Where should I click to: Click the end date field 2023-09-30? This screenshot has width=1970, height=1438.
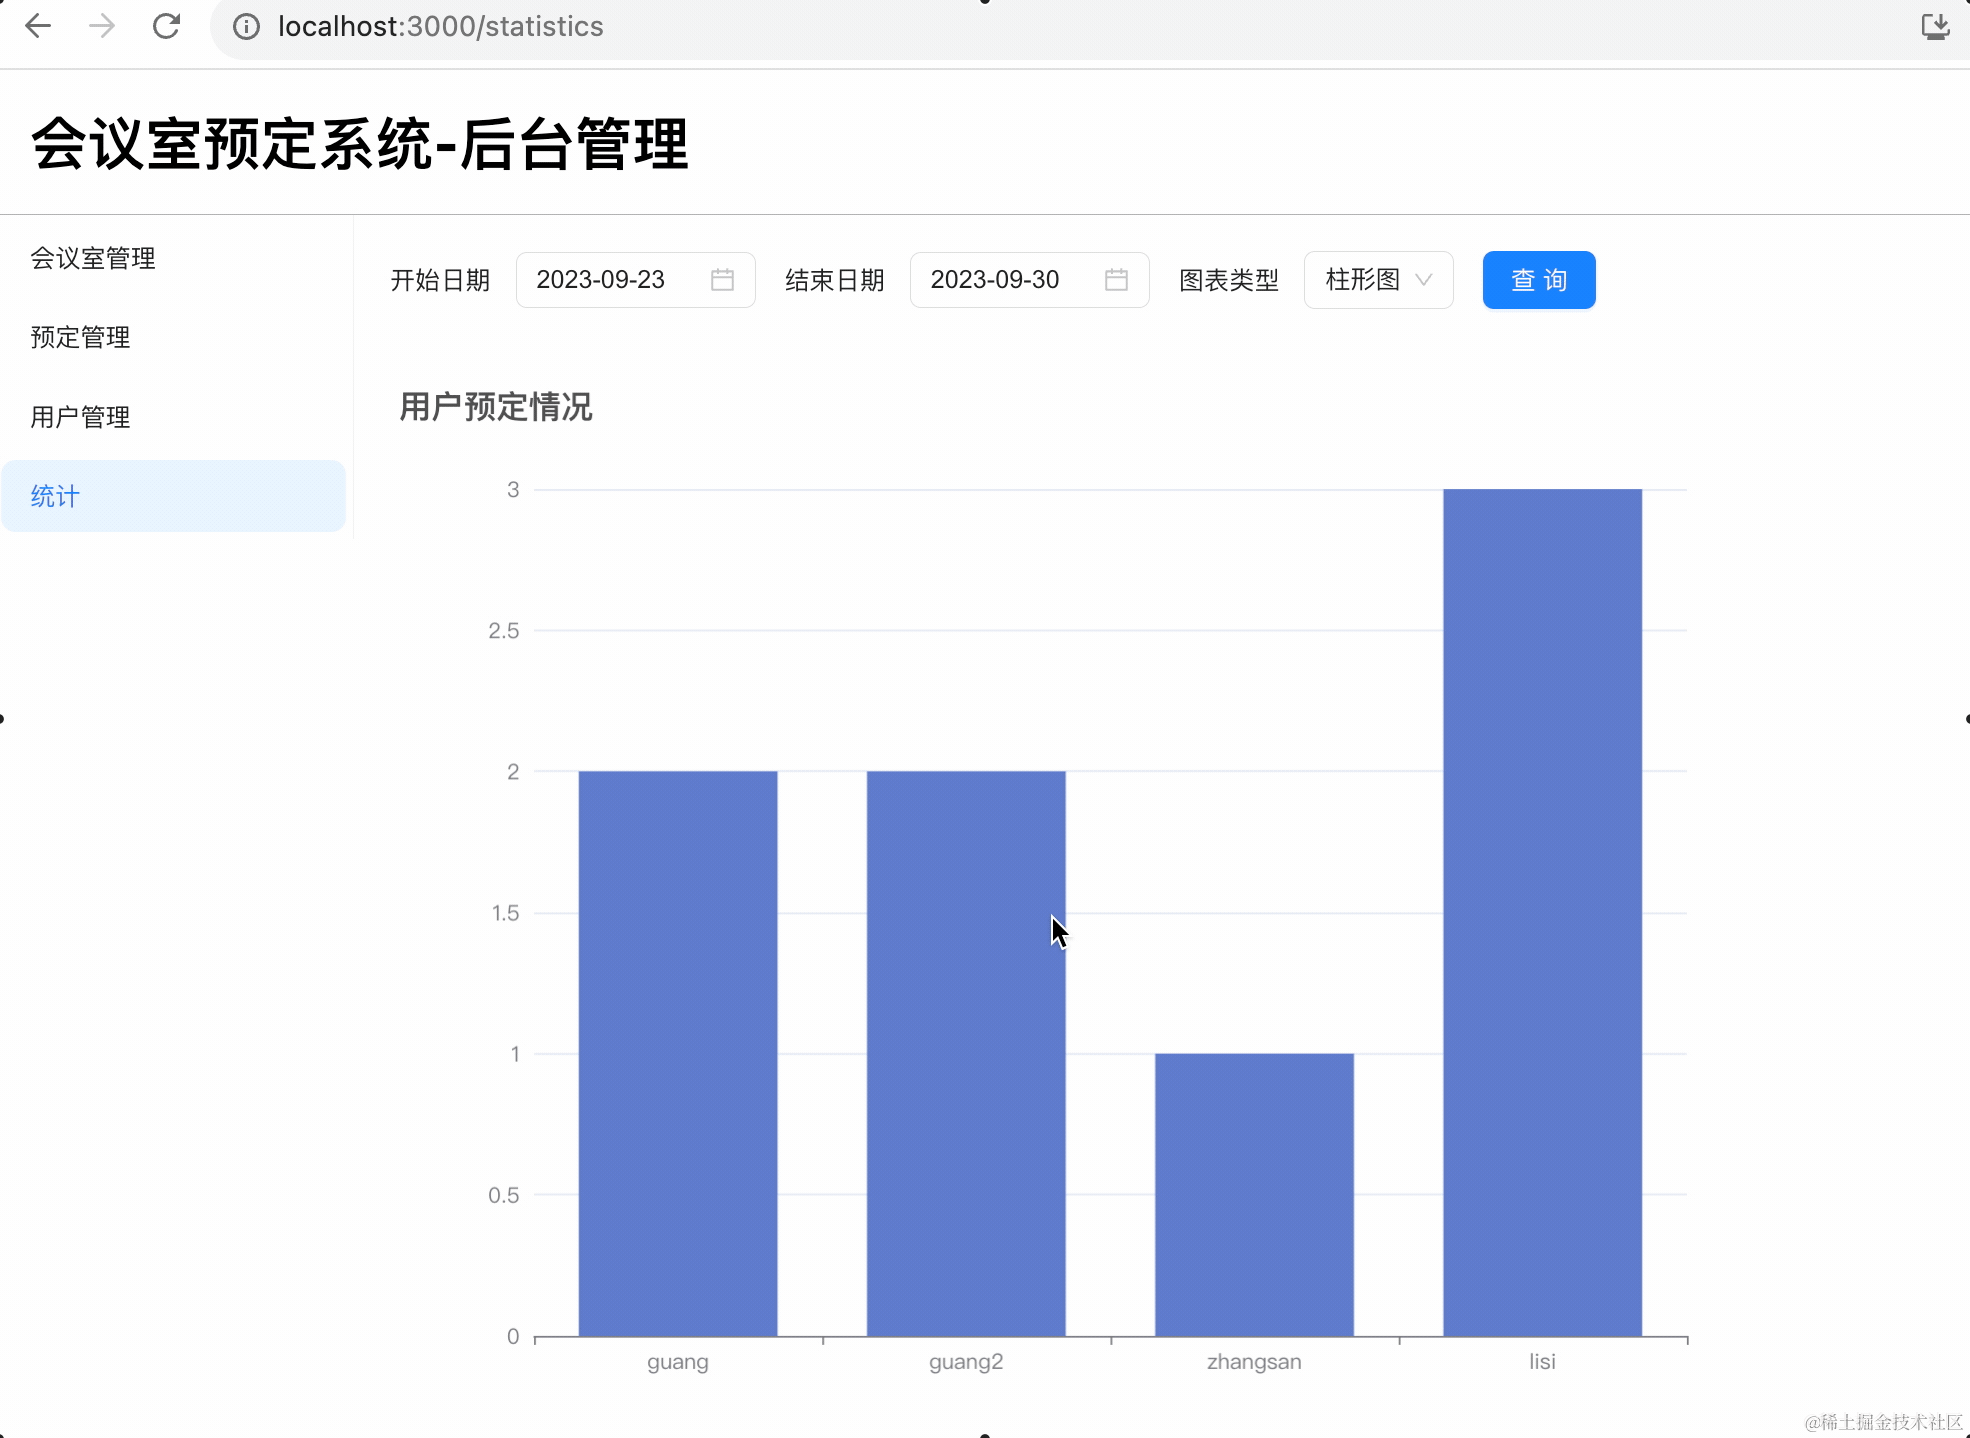click(x=995, y=280)
